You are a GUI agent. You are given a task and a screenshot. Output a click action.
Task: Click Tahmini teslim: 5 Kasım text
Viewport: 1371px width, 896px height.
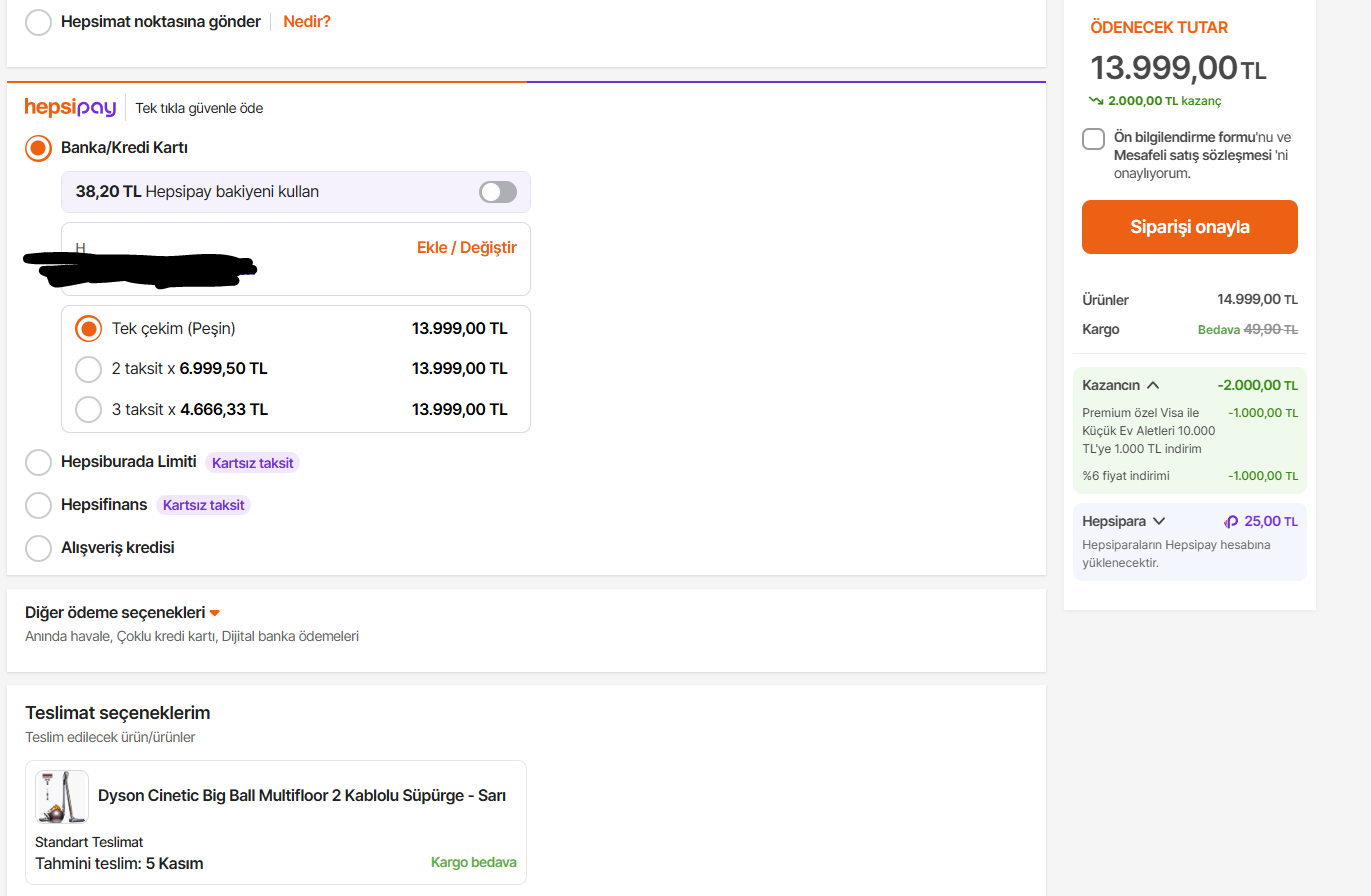coord(119,863)
